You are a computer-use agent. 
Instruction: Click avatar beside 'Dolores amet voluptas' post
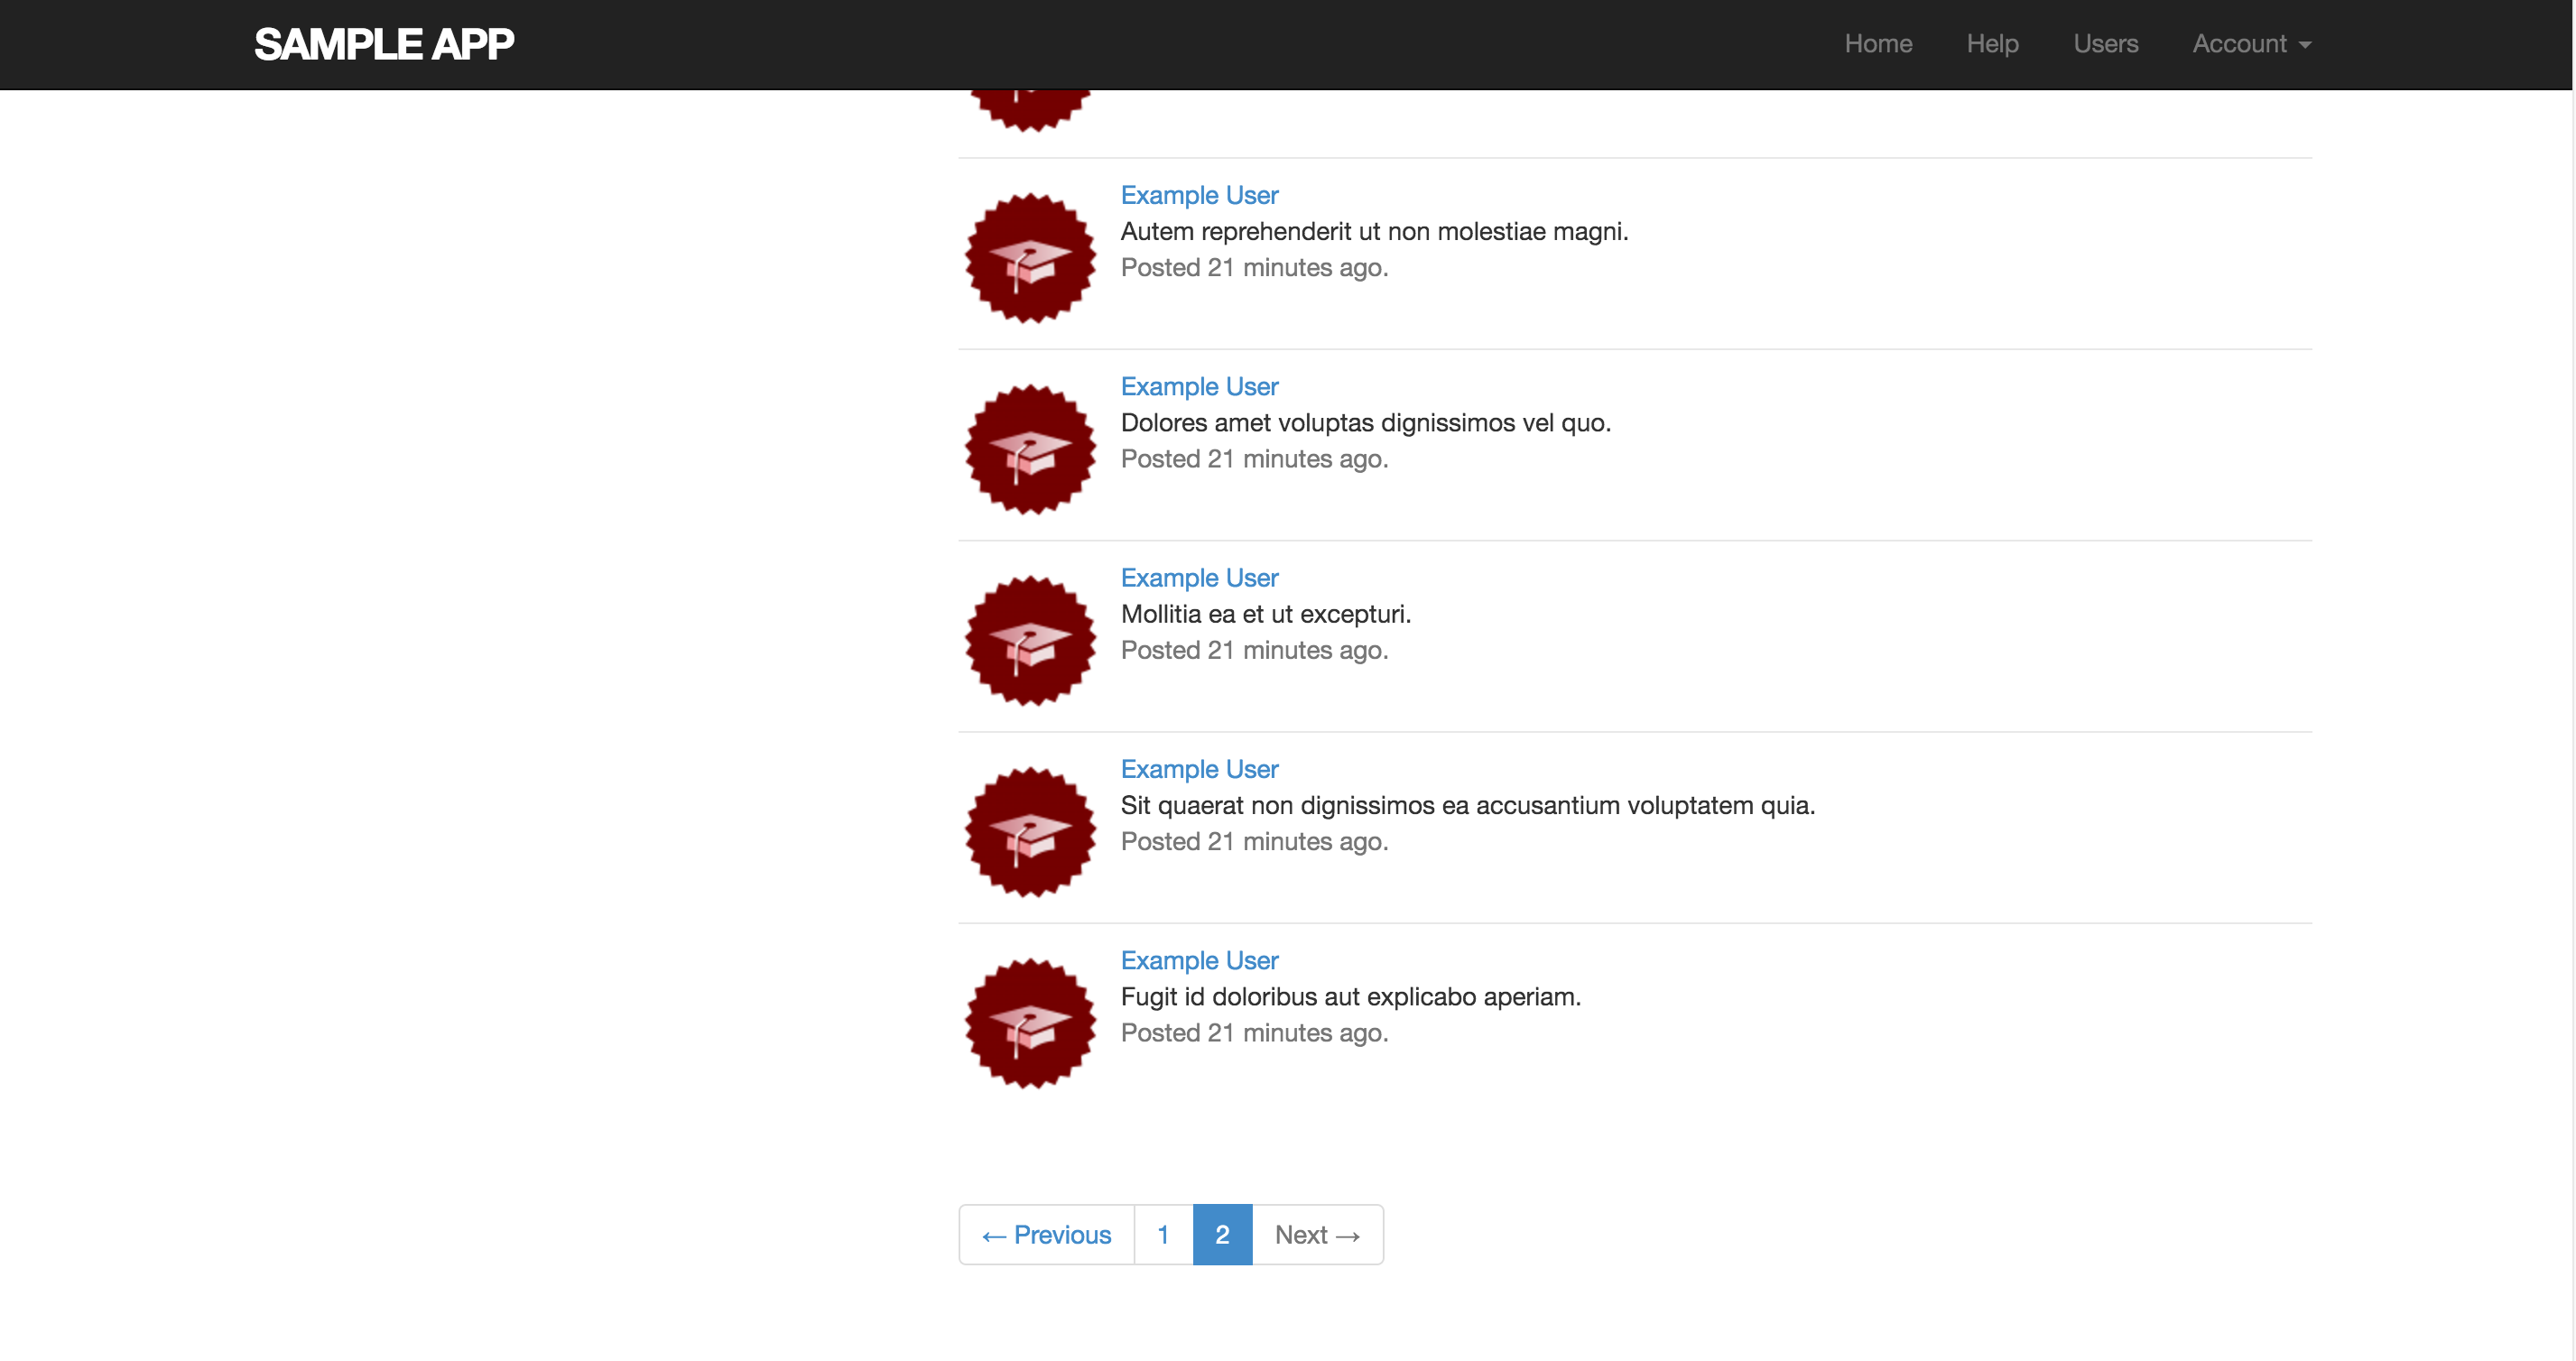[x=1030, y=449]
